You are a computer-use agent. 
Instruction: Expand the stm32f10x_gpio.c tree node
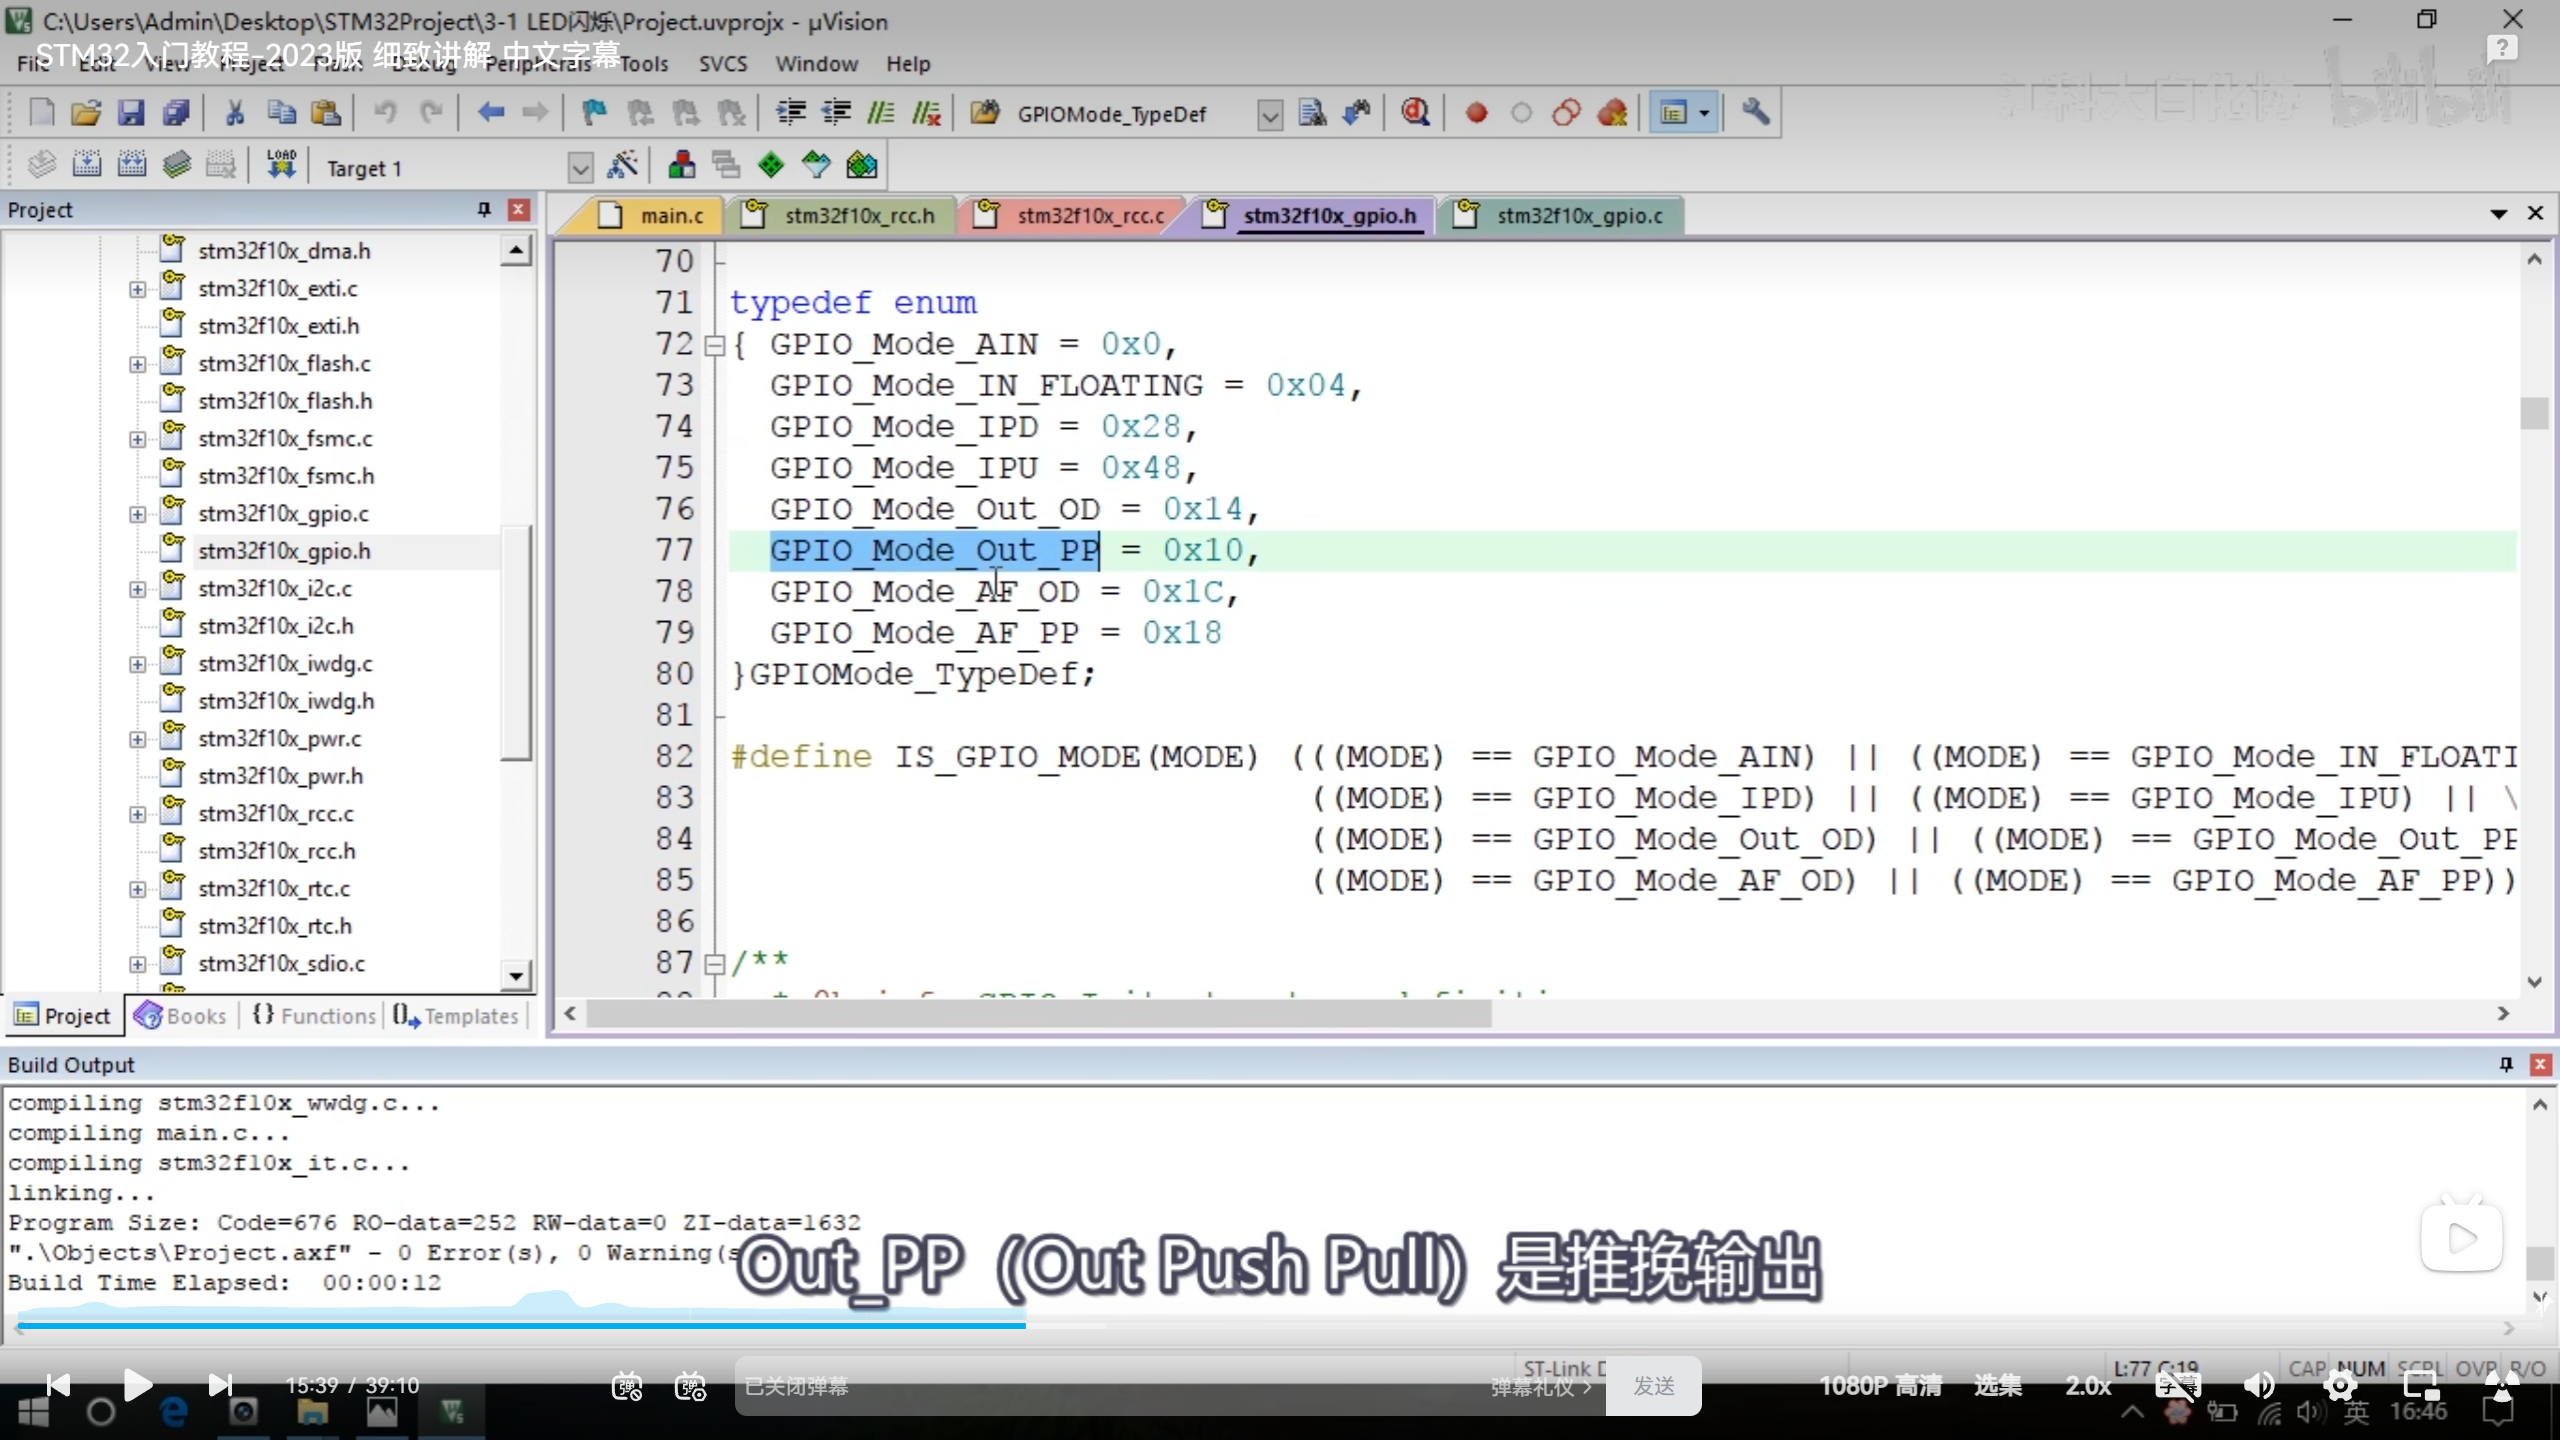click(137, 514)
